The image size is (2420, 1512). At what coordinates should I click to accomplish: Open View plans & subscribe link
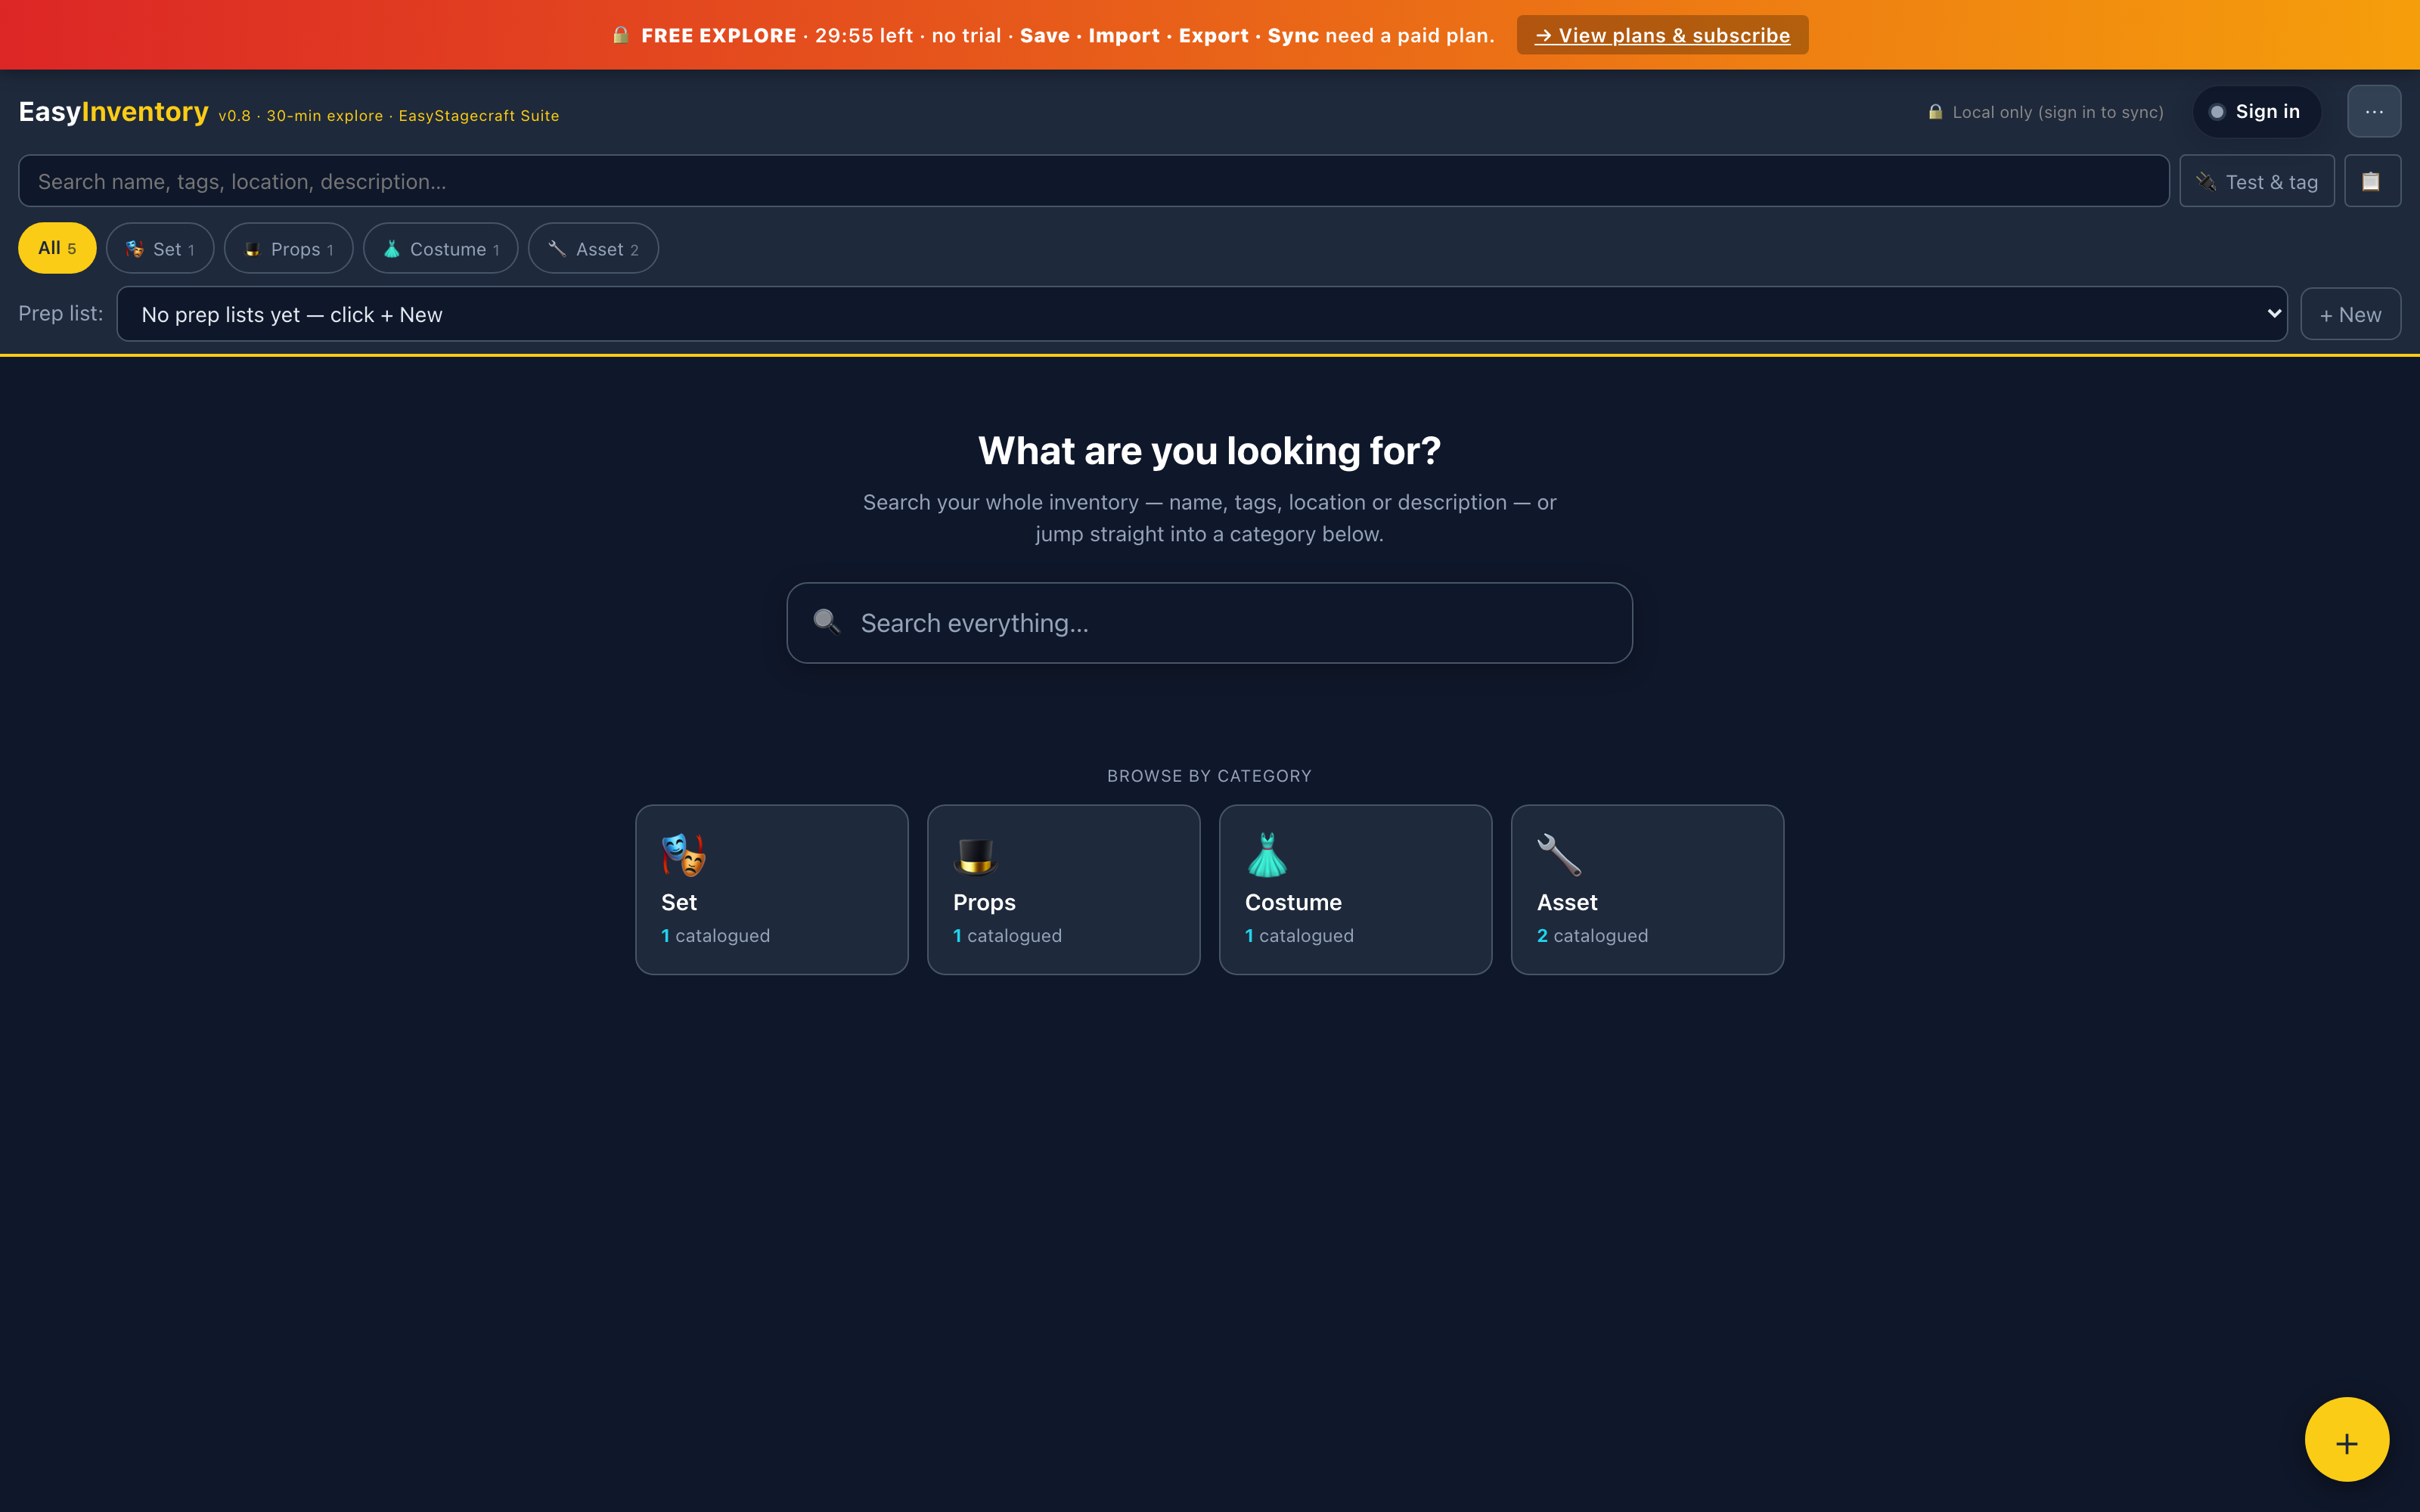1662,35
